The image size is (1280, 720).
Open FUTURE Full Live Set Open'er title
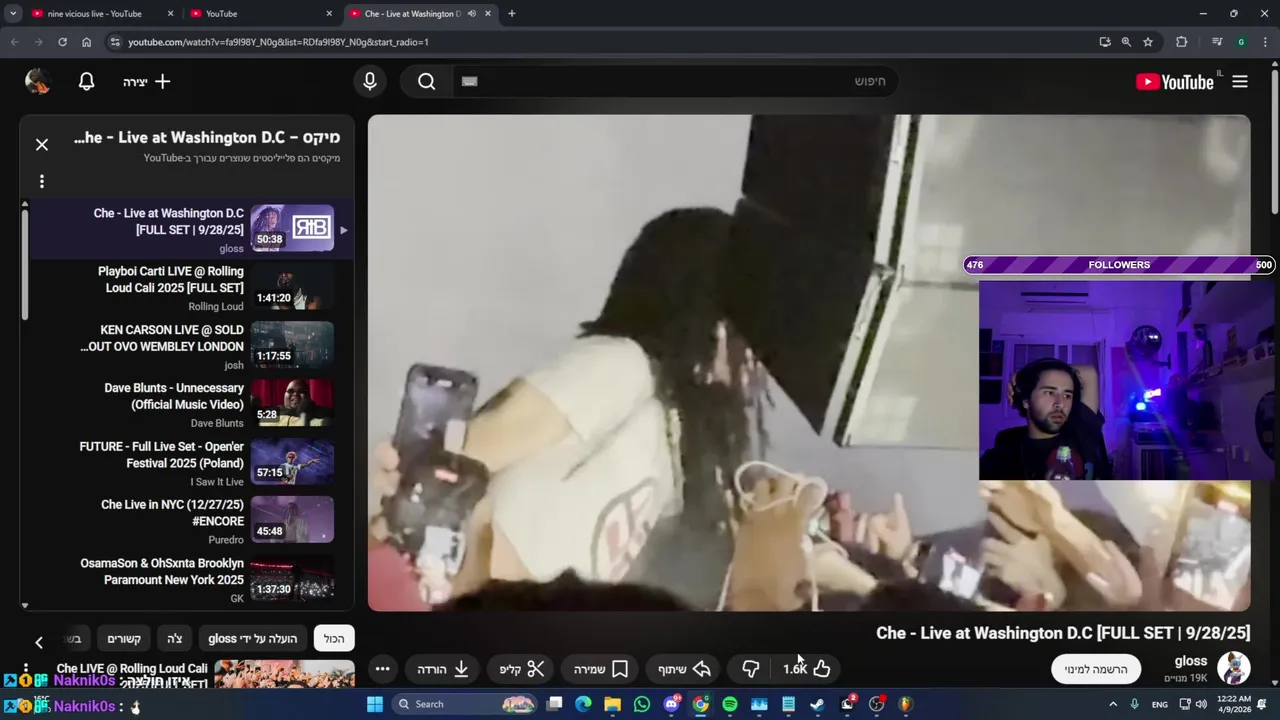(162, 455)
